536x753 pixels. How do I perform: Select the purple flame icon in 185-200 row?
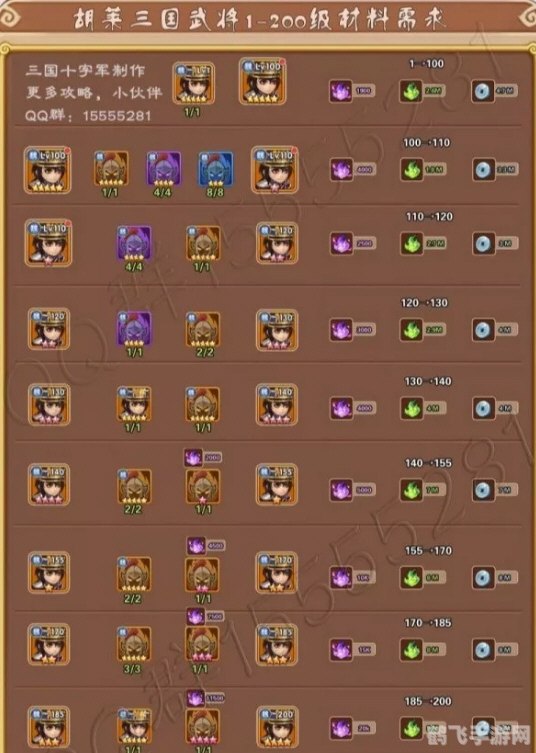coord(341,729)
